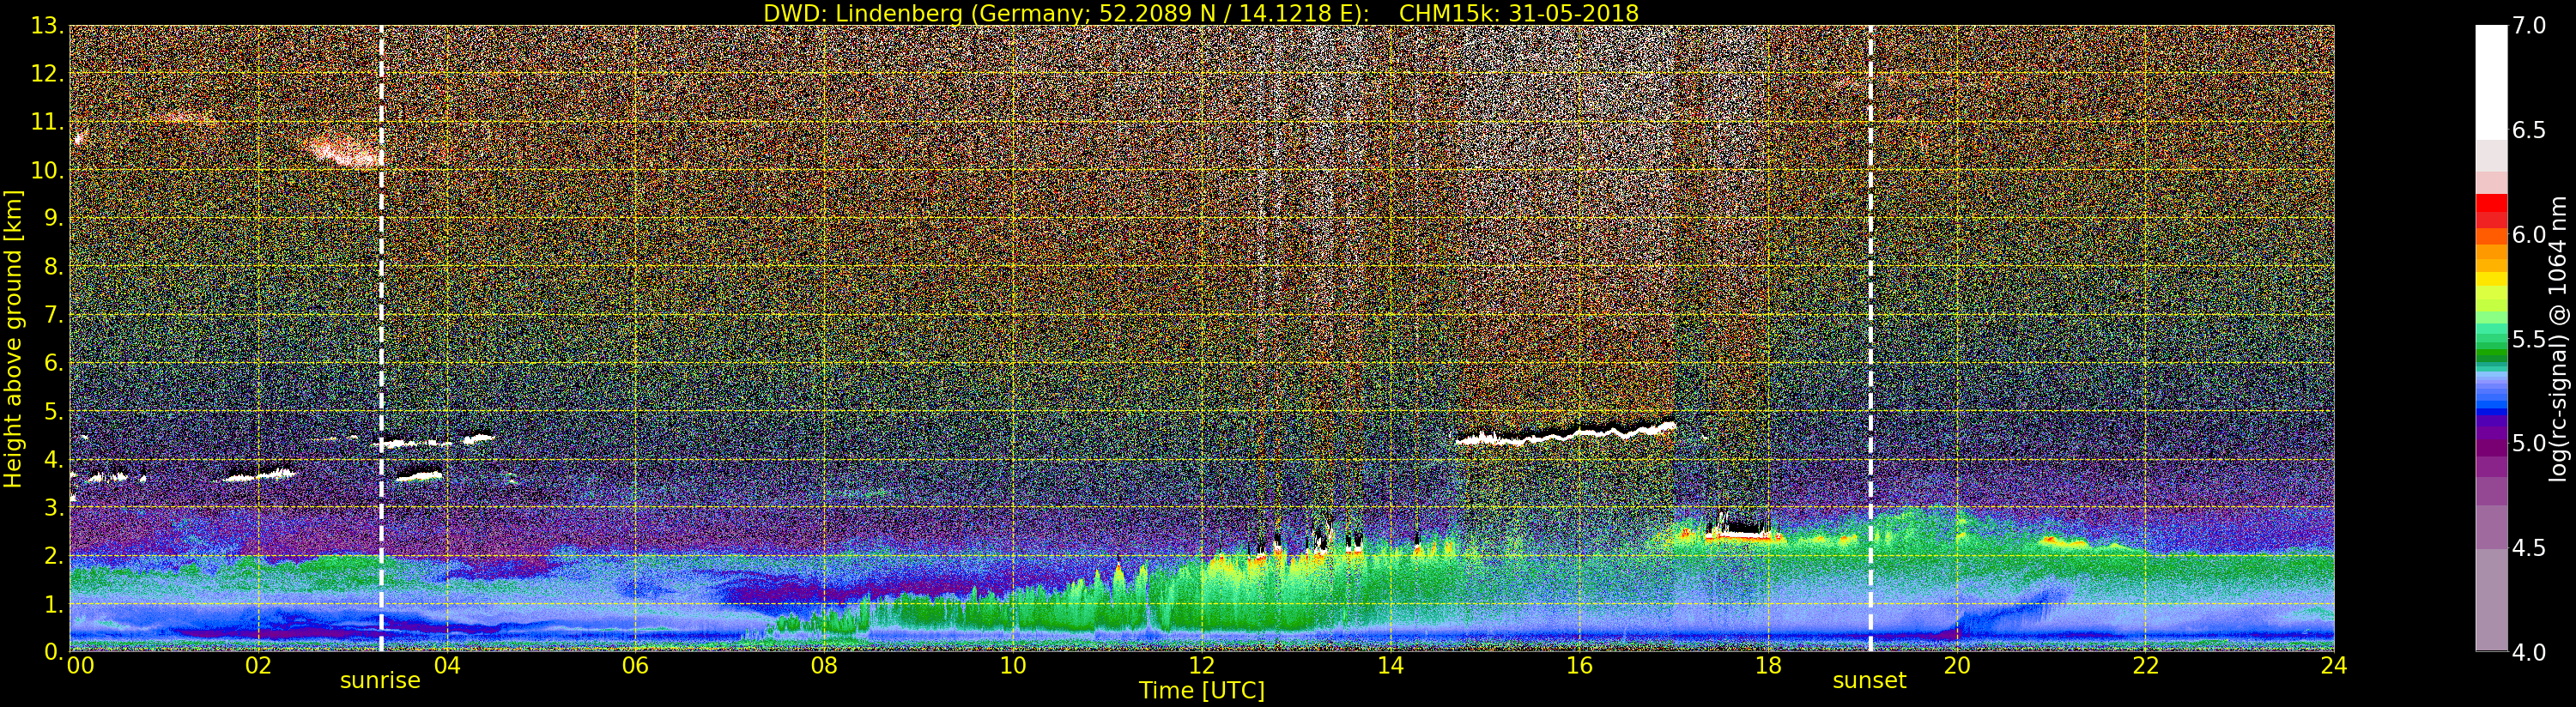Click the time axis tick '16'
Image resolution: width=2576 pixels, height=707 pixels.
[1579, 666]
